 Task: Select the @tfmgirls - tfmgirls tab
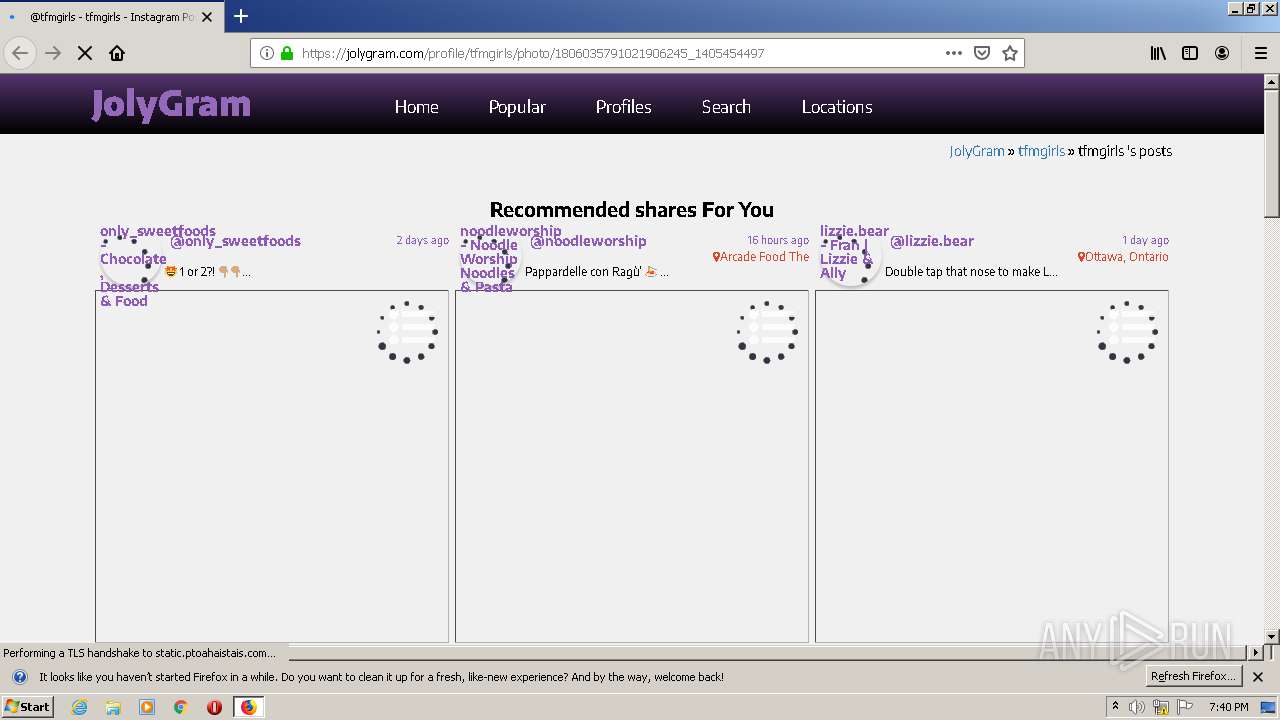pos(112,17)
